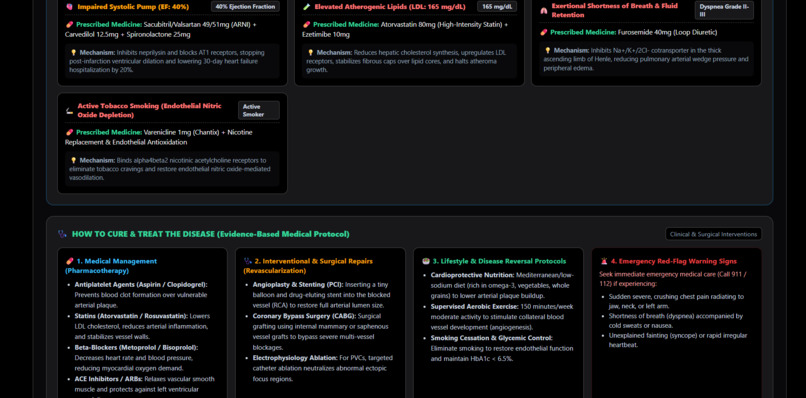
Task: Click the Cardioprotective Nutrition item
Action: (502, 285)
